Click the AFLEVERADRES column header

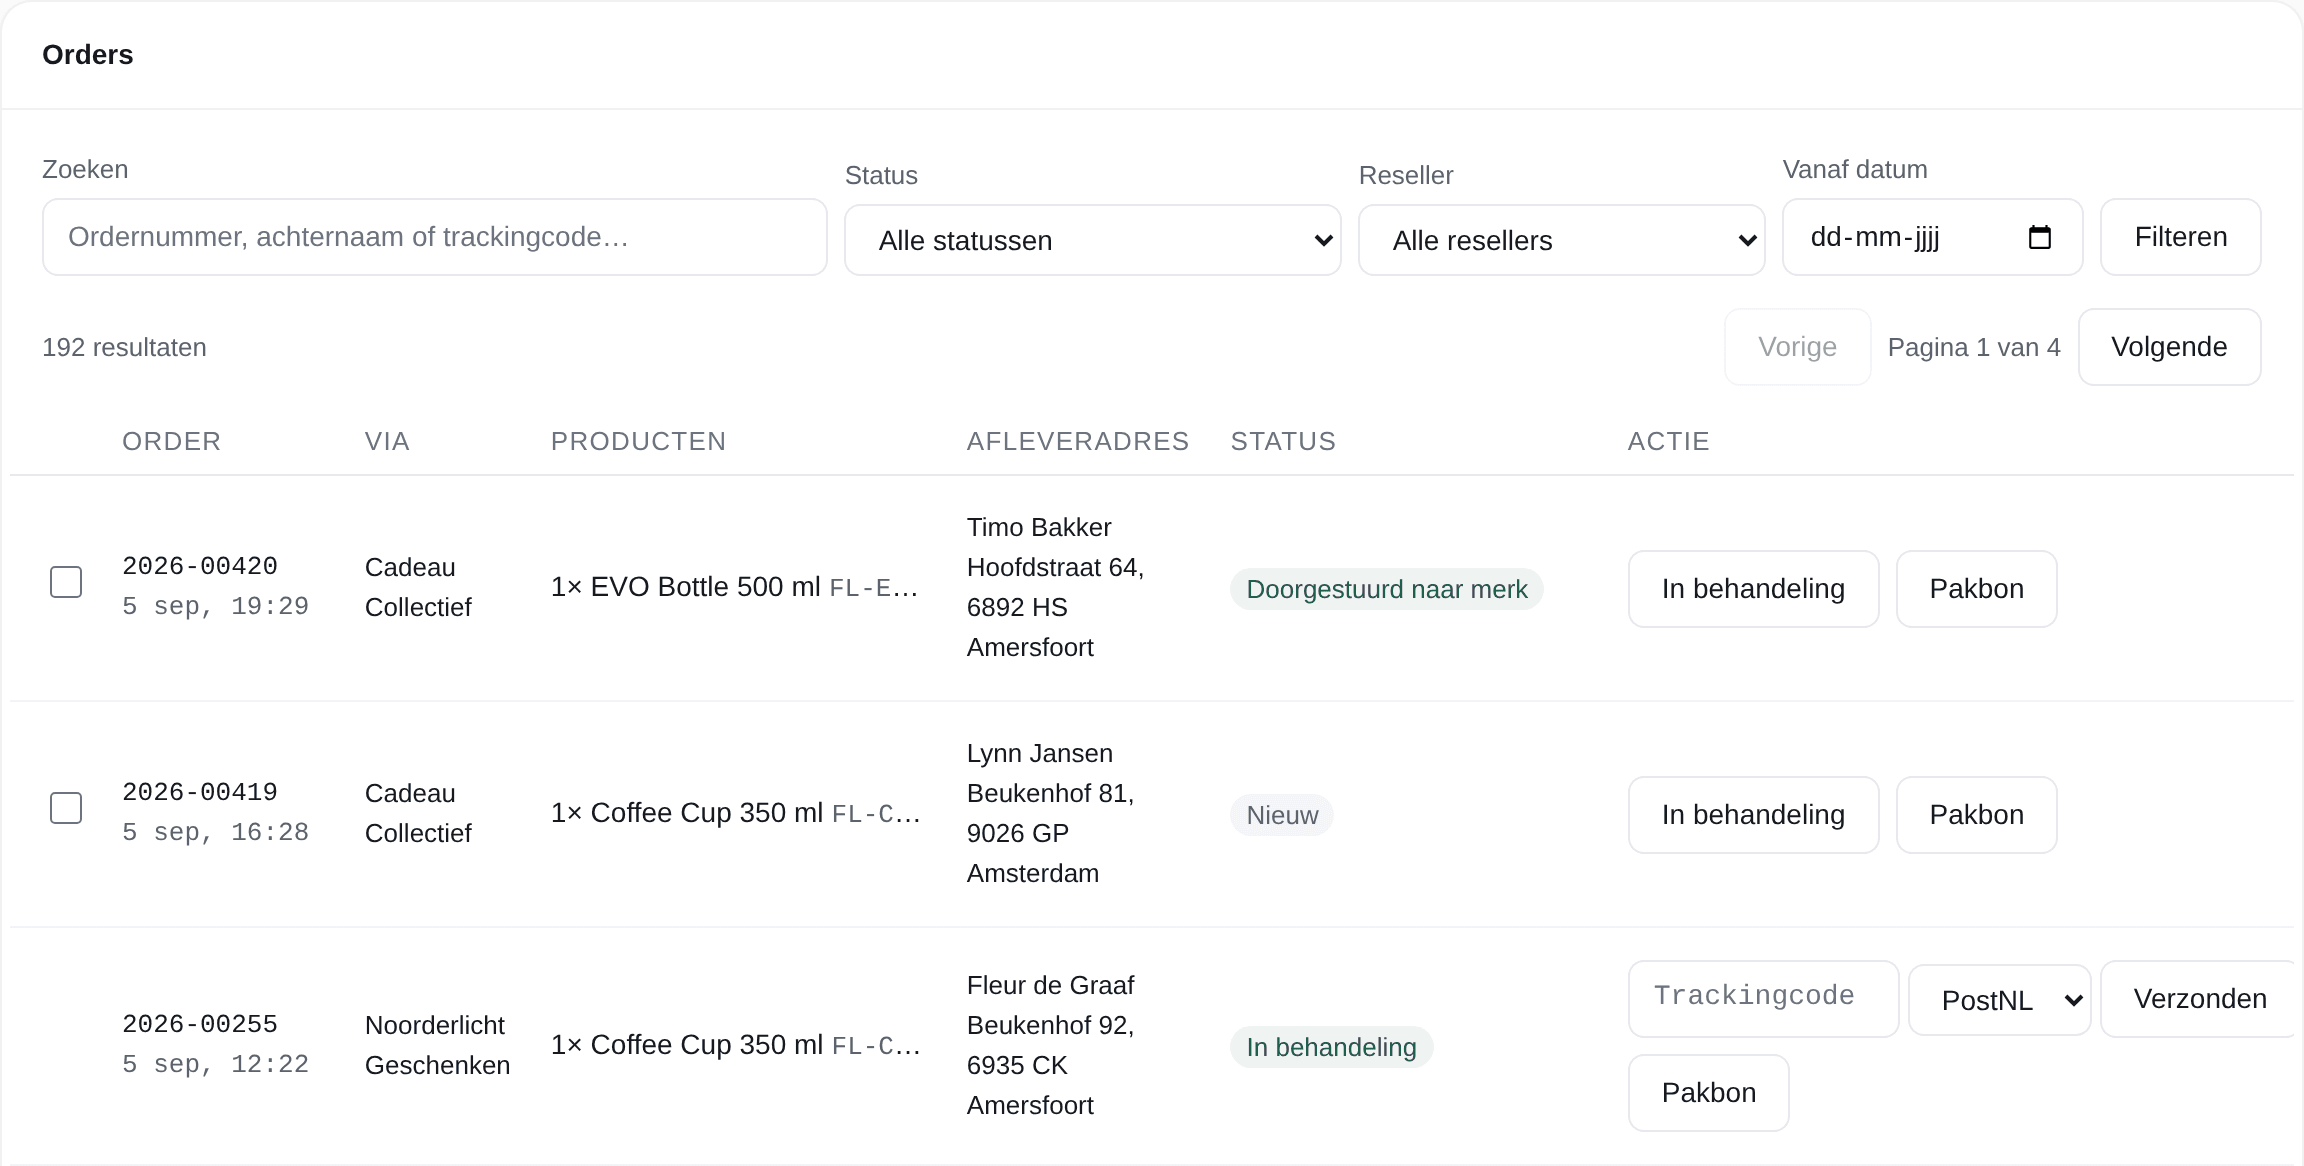point(1078,441)
